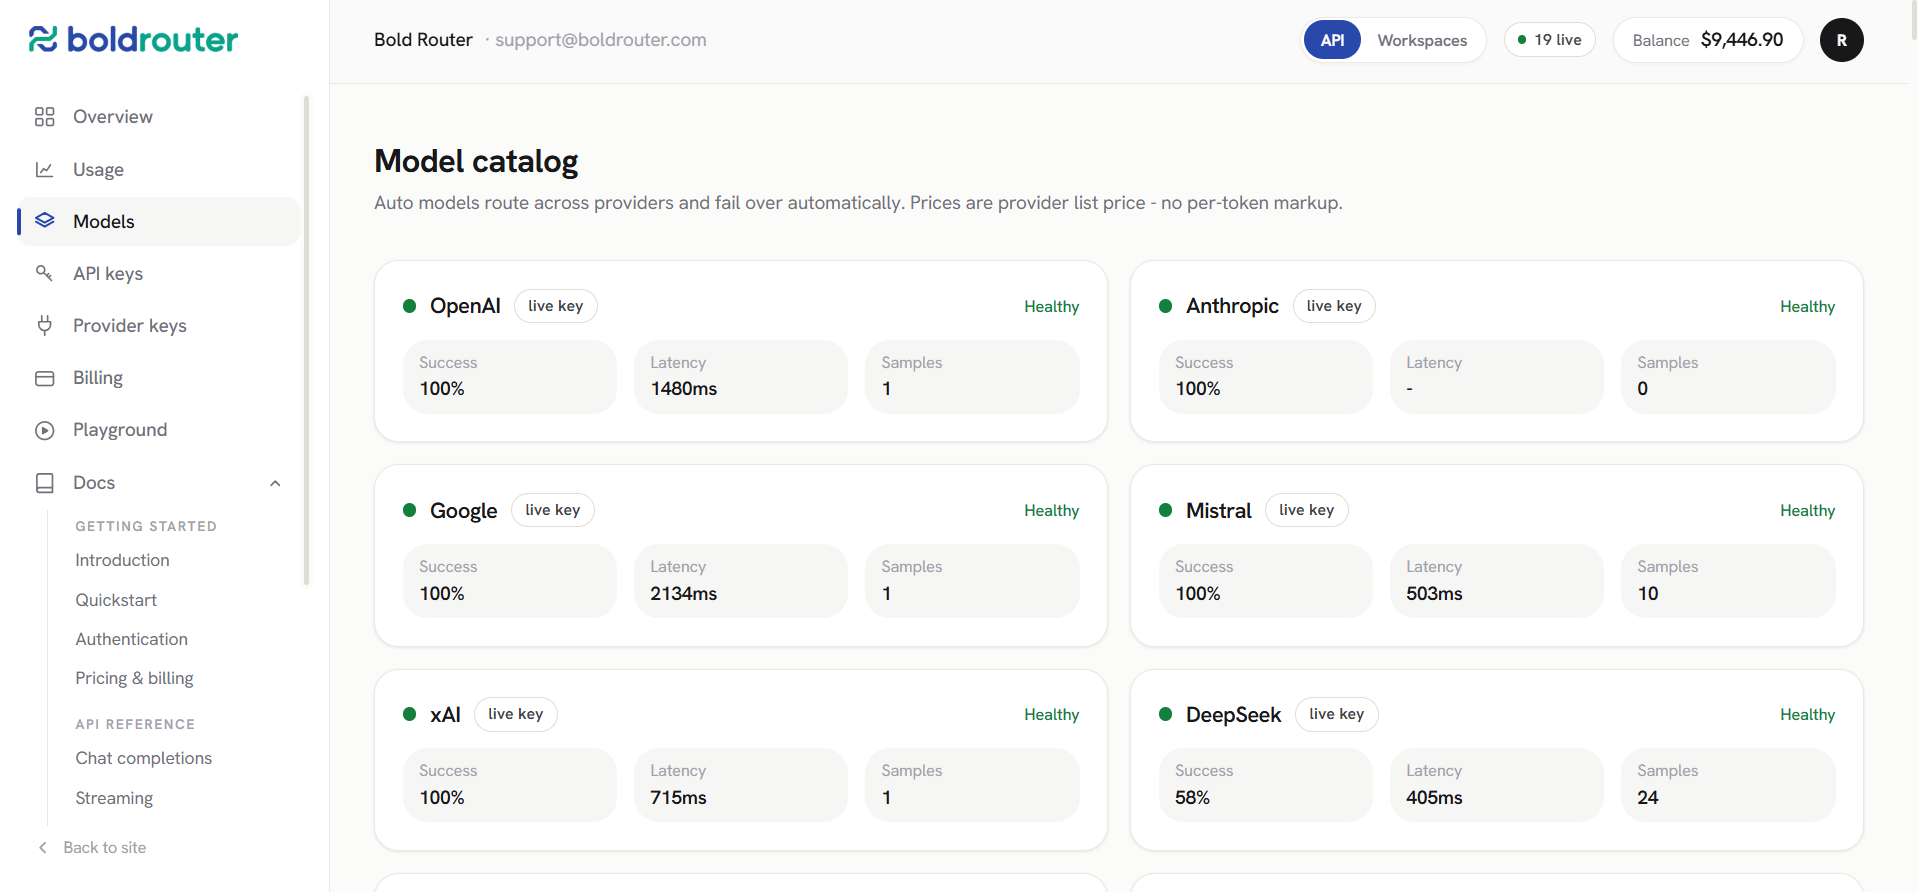The width and height of the screenshot is (1918, 892).
Task: Go back to site arrow
Action: pos(43,848)
